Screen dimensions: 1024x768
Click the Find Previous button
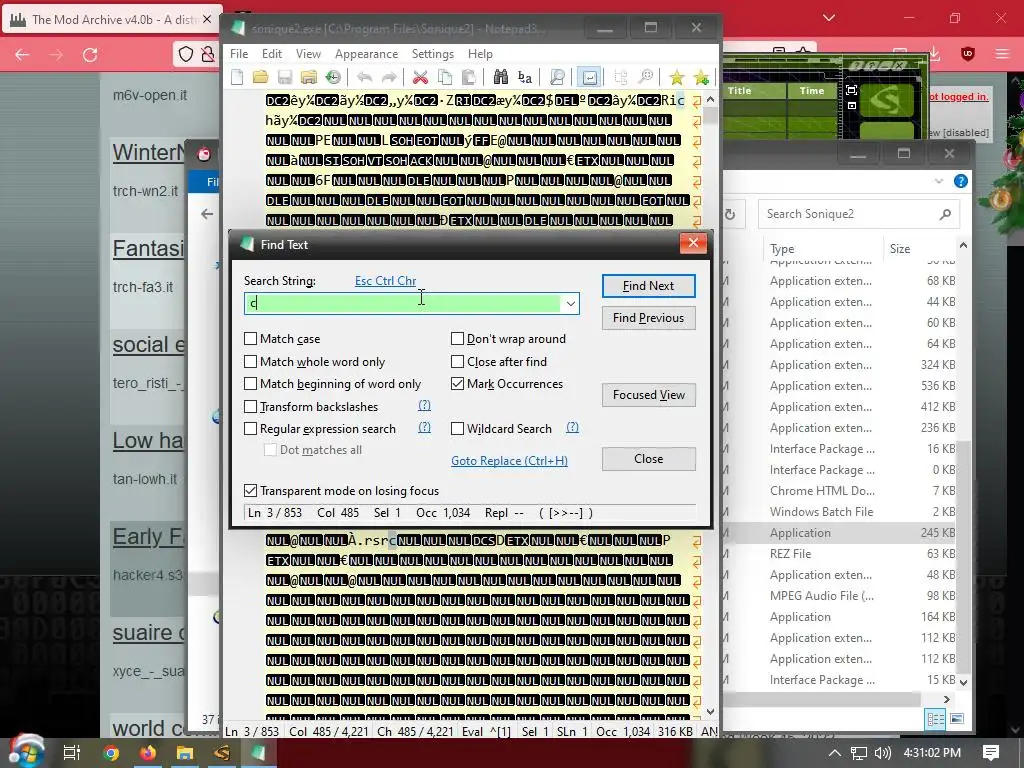tap(648, 317)
